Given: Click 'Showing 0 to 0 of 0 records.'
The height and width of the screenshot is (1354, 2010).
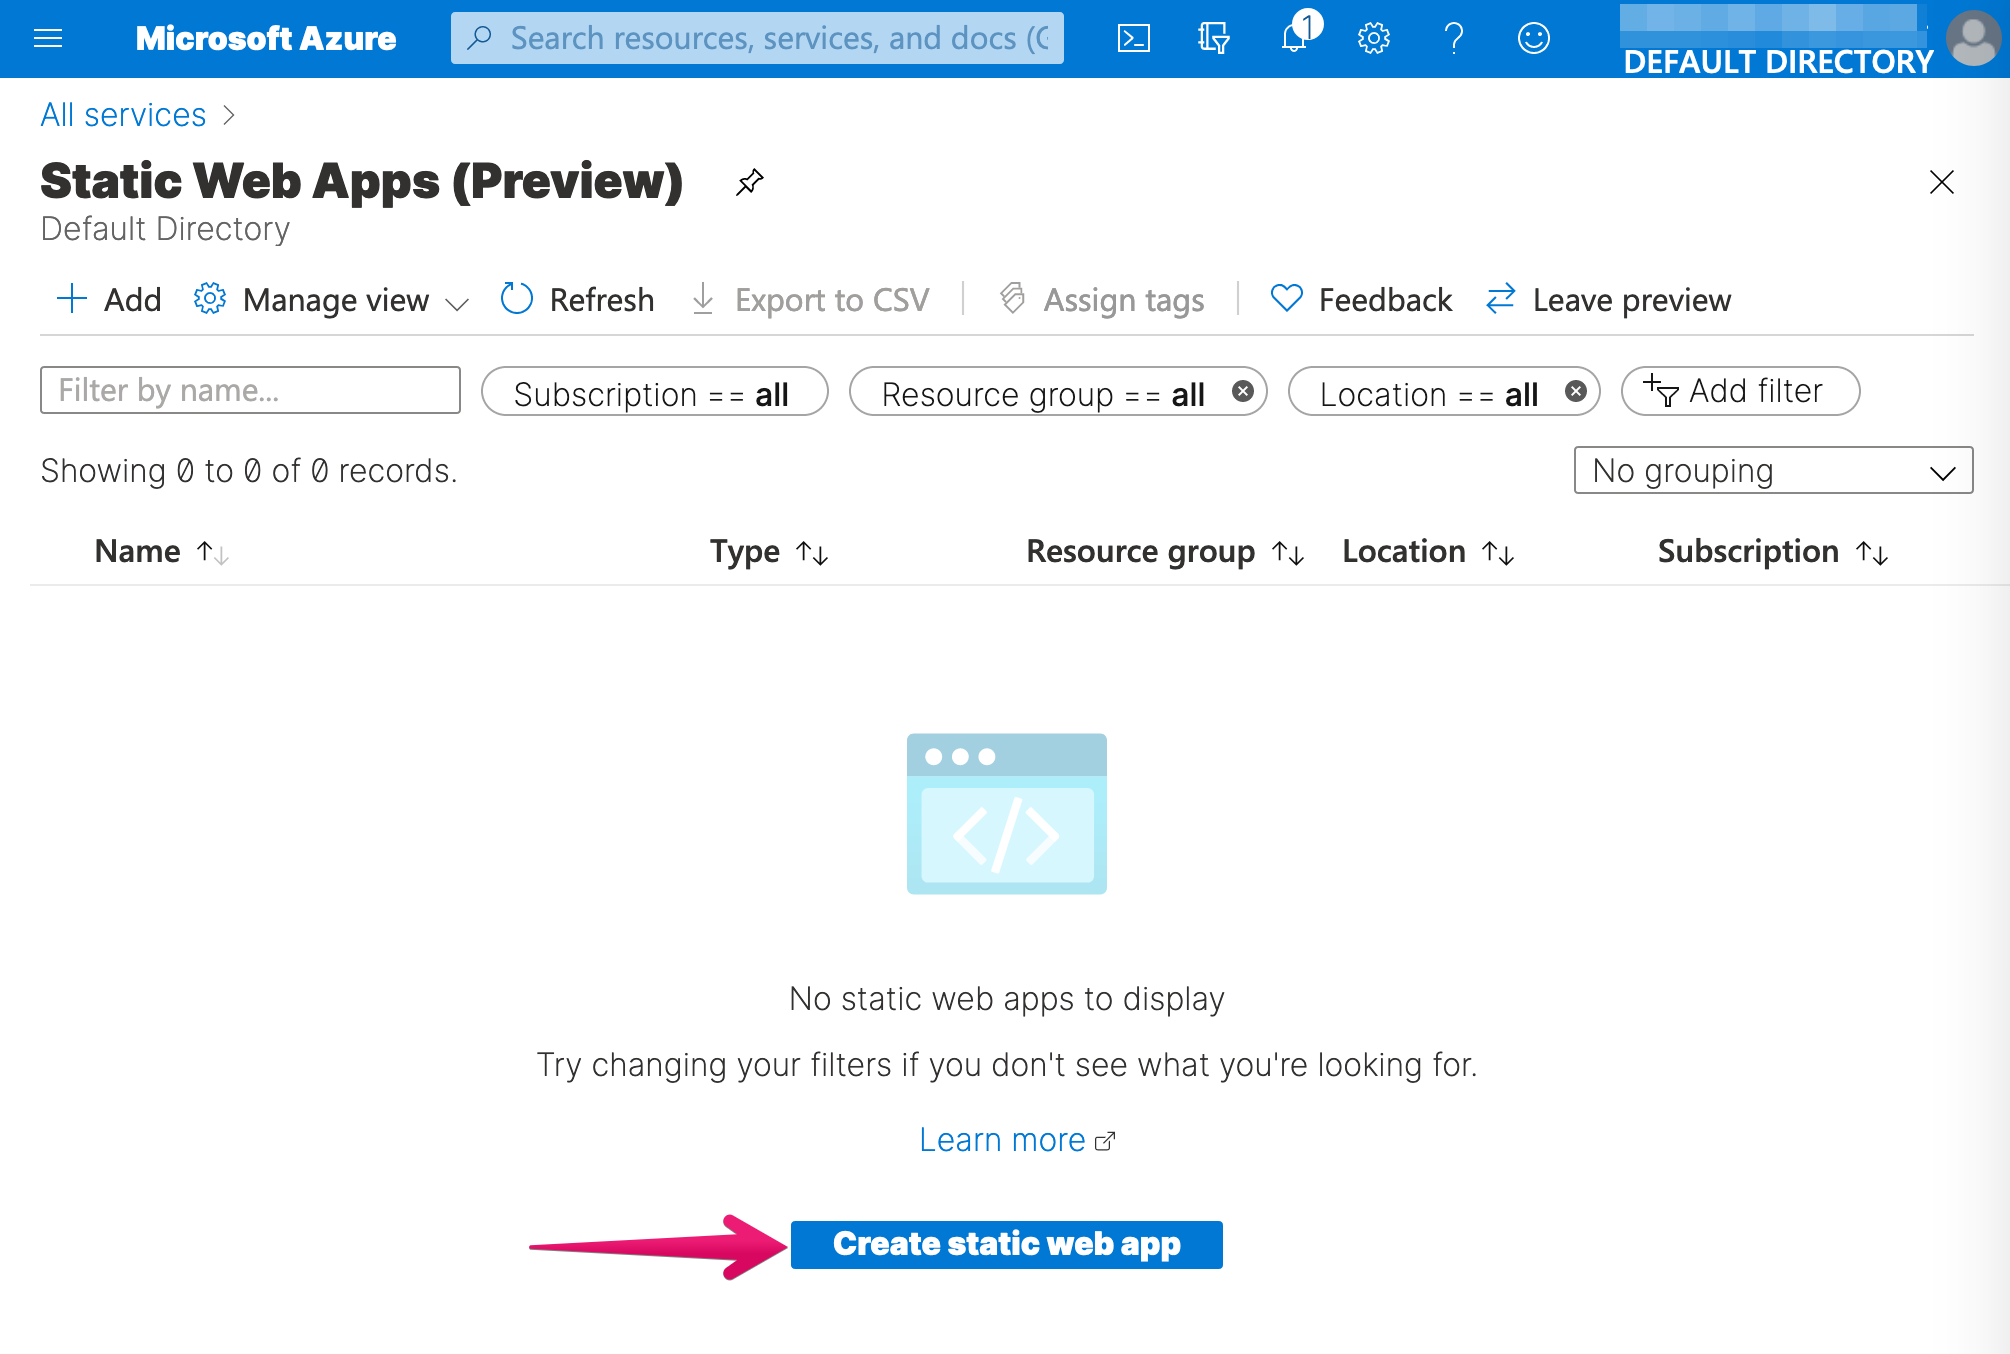Looking at the screenshot, I should [249, 470].
